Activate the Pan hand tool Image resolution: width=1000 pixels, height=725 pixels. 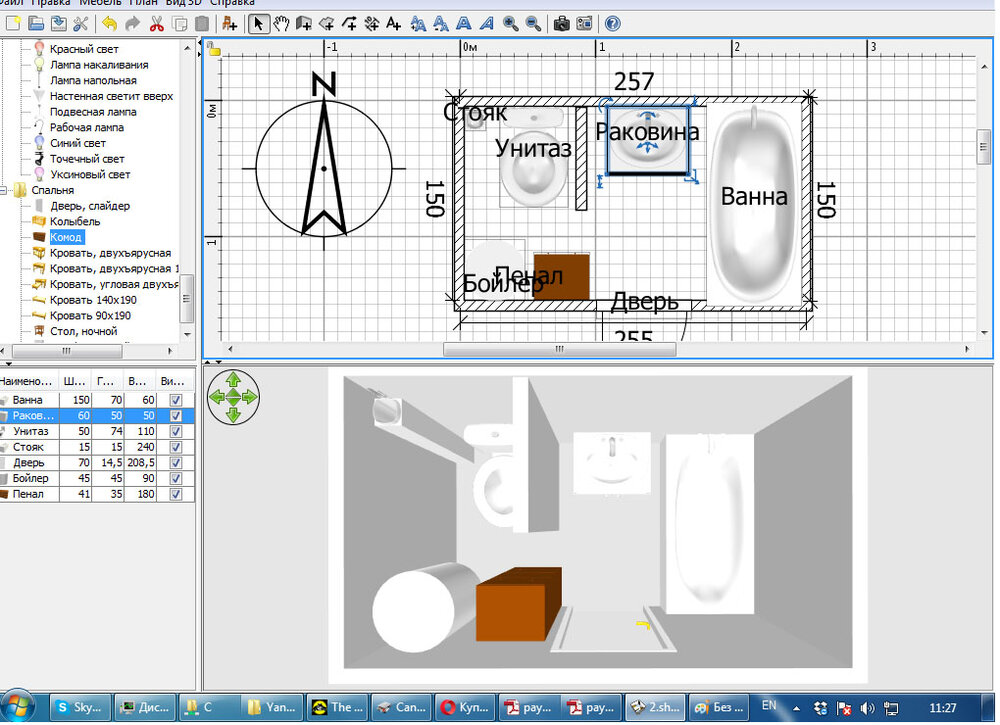click(281, 23)
